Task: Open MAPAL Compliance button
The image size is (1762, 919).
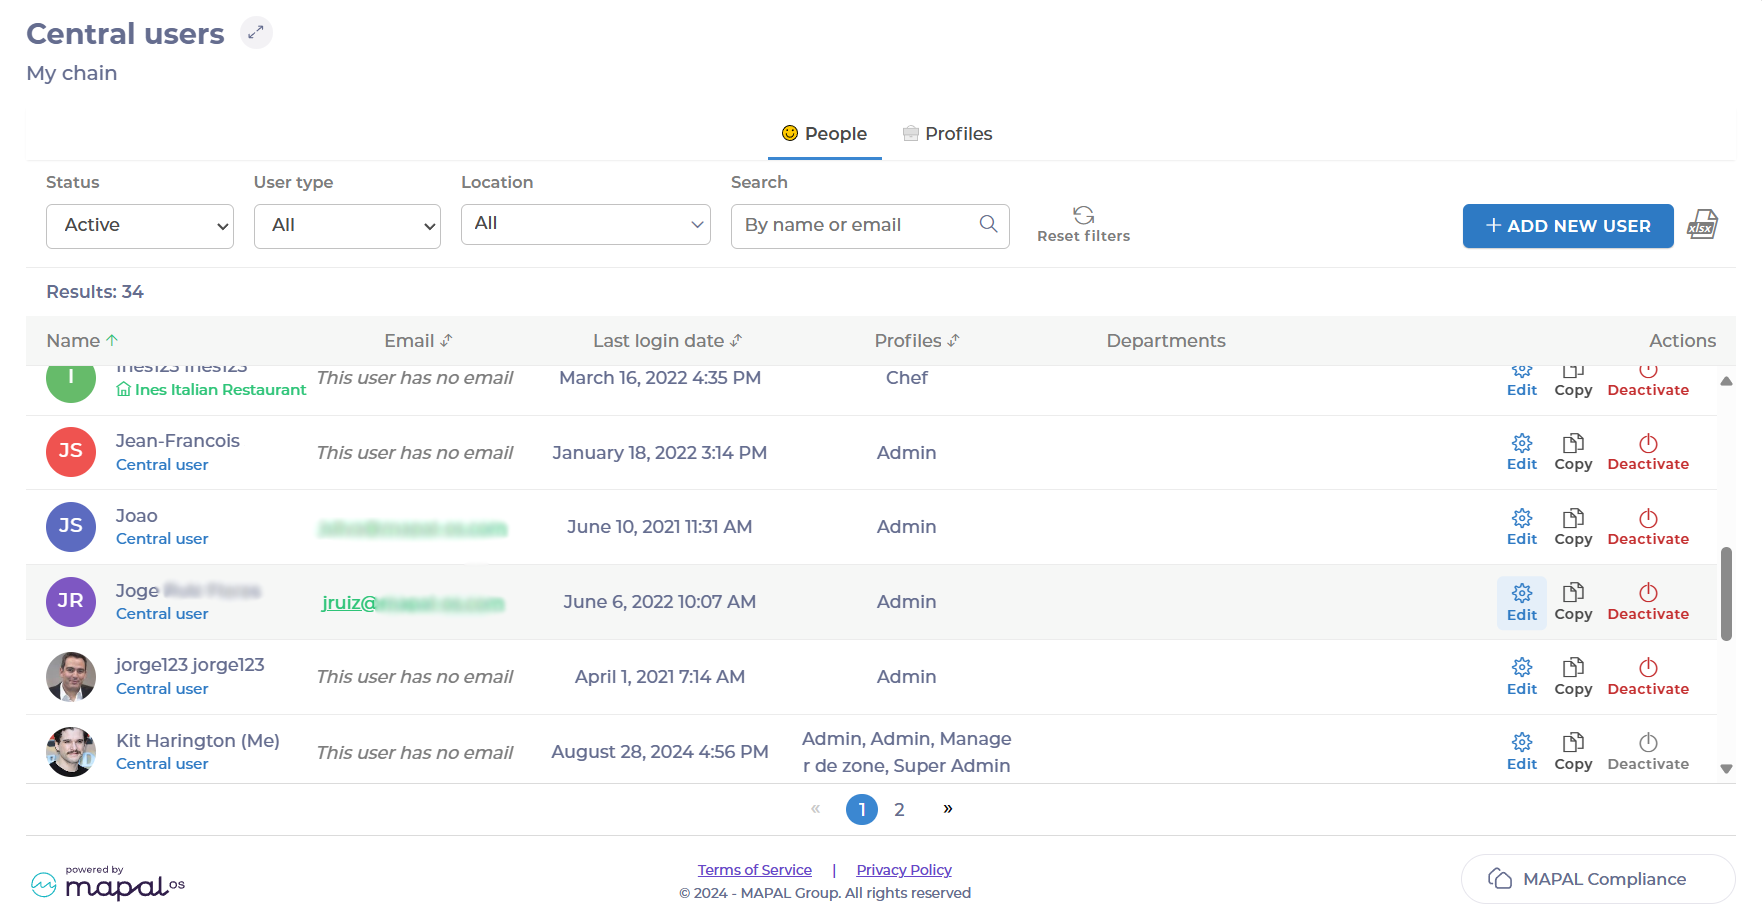Action: tap(1598, 879)
